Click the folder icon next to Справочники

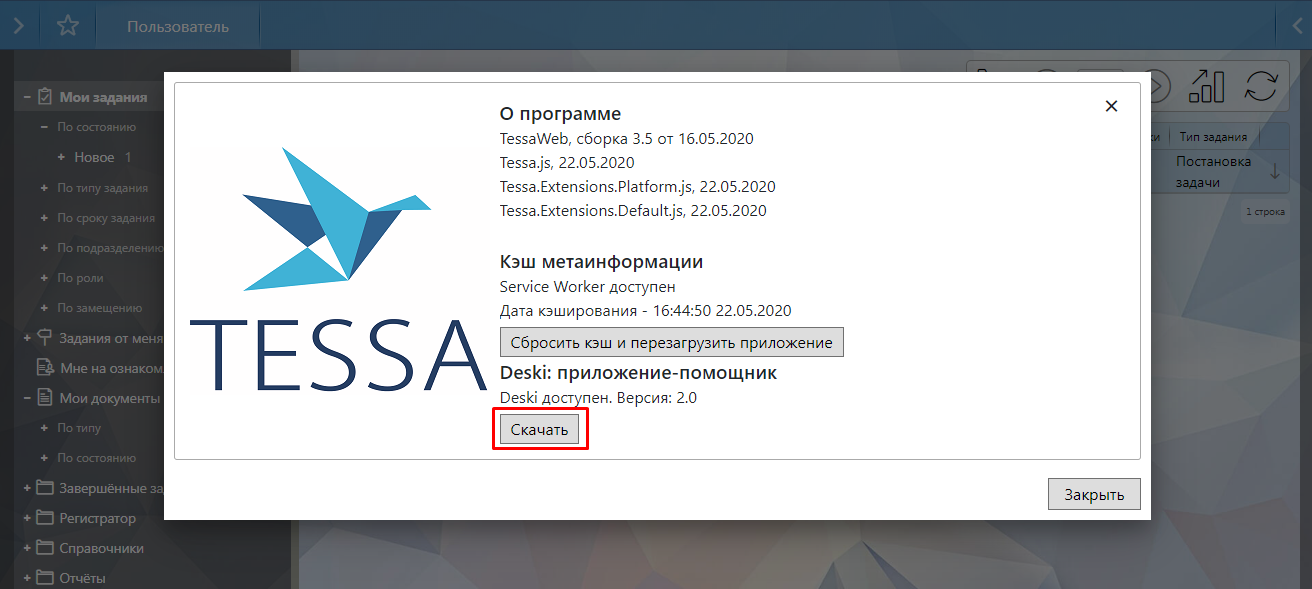click(x=45, y=548)
